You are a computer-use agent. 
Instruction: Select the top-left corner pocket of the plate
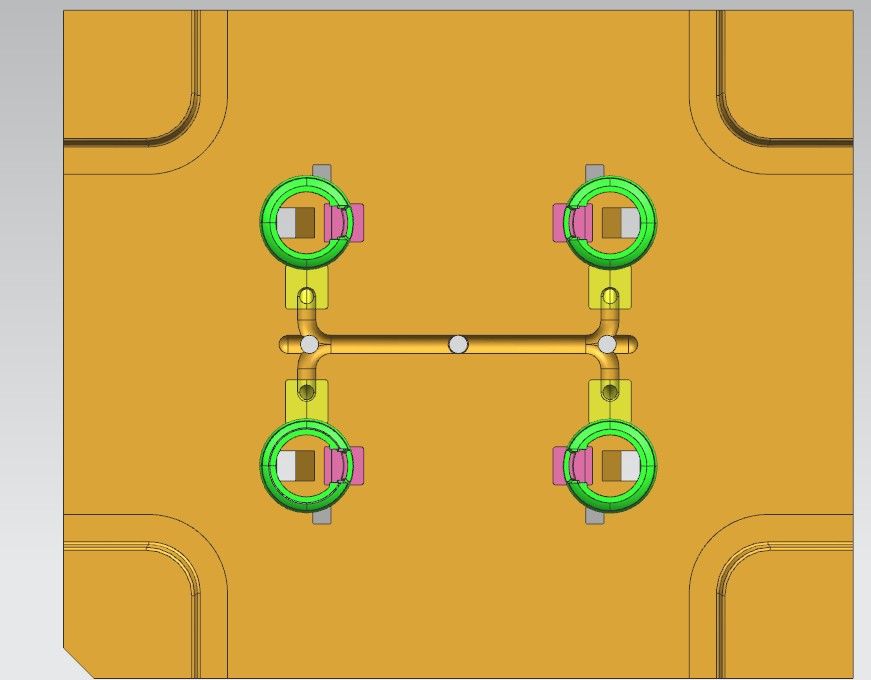coord(130,75)
